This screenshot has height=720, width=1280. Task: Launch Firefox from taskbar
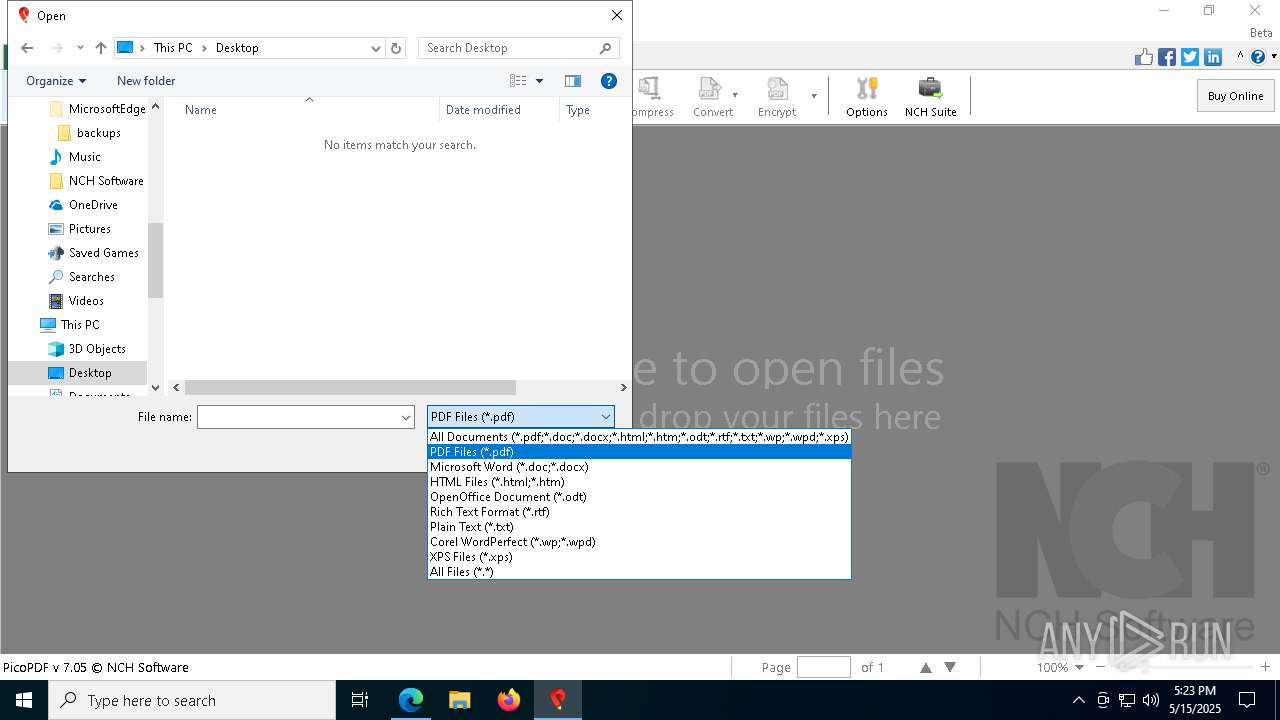point(509,700)
